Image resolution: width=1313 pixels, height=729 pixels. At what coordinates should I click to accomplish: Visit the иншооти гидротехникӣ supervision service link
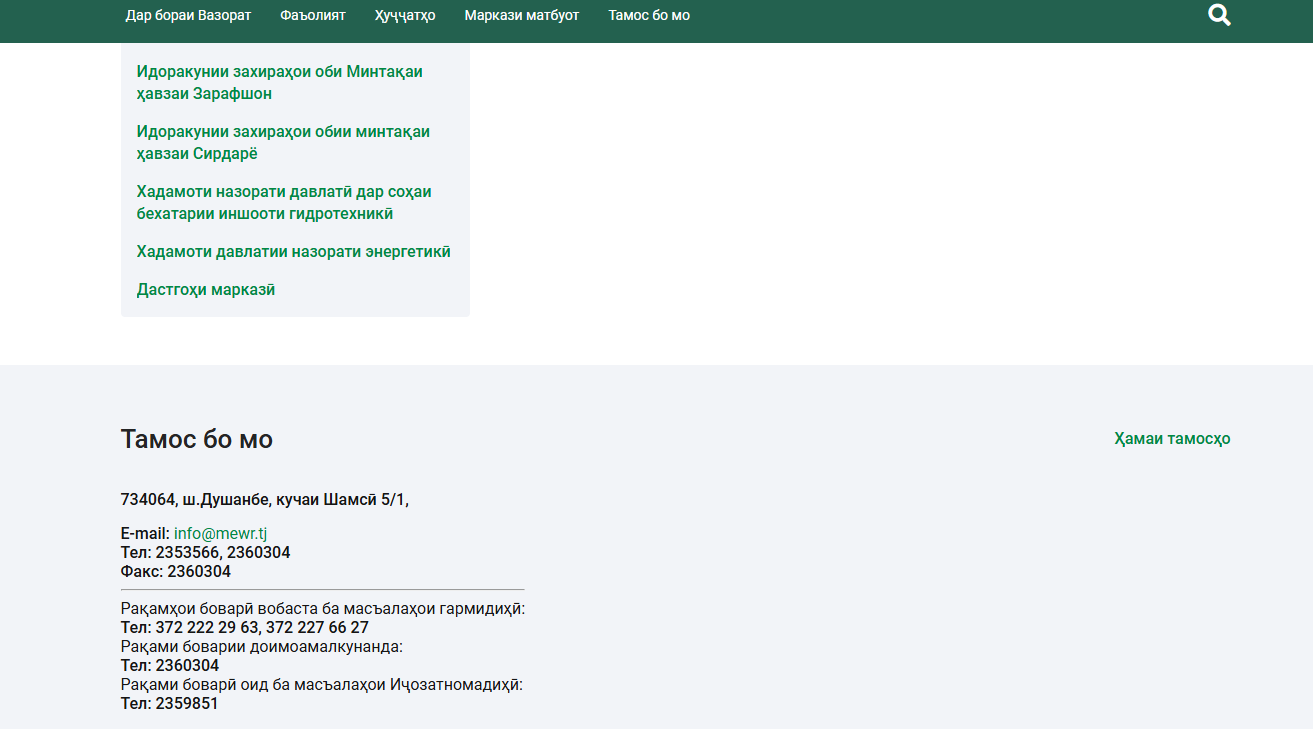(x=284, y=203)
